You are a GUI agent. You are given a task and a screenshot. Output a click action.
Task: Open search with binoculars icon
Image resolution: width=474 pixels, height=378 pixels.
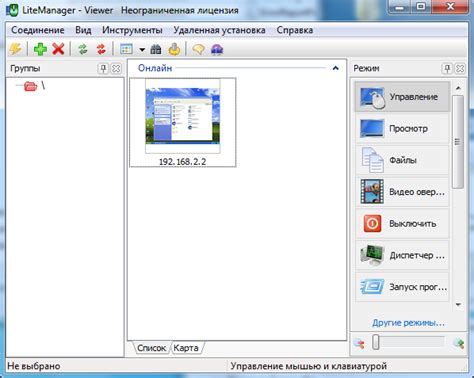[156, 50]
